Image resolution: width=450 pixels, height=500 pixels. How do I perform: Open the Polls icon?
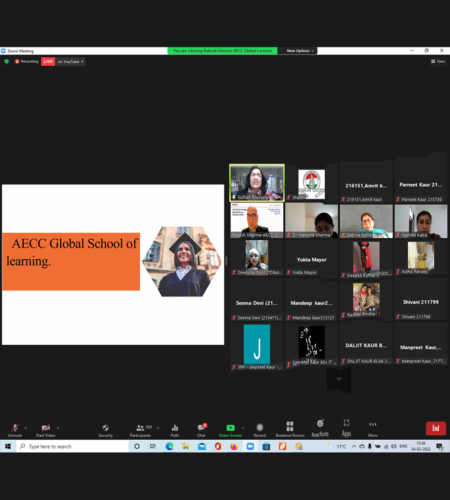[175, 430]
